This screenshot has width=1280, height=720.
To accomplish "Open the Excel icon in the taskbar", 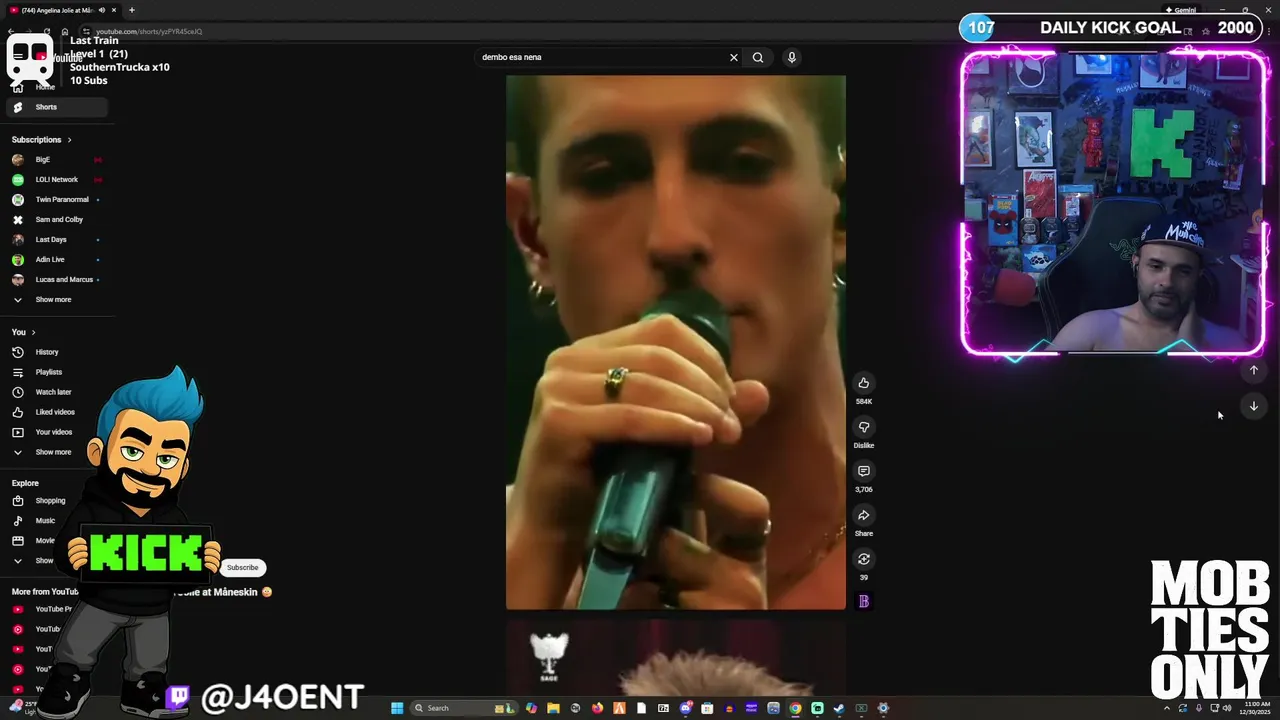I will coord(861,708).
